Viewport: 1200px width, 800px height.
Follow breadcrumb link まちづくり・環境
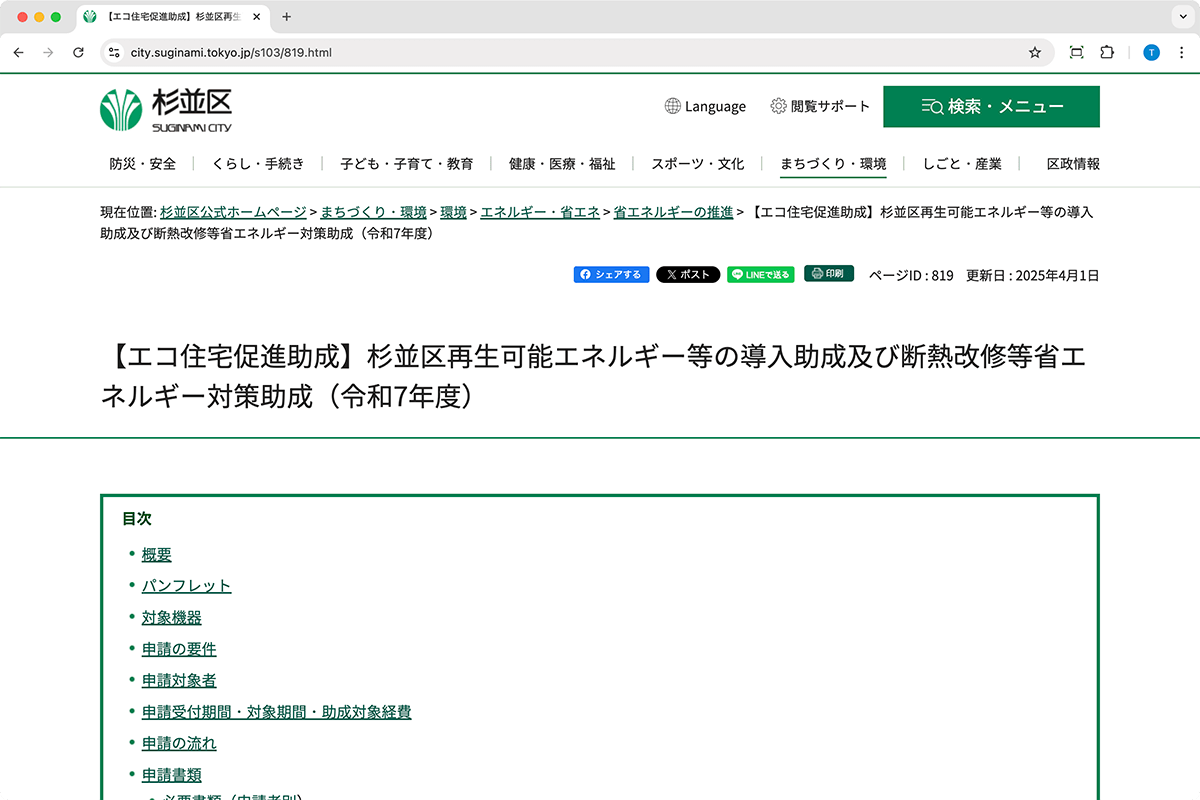coord(374,212)
